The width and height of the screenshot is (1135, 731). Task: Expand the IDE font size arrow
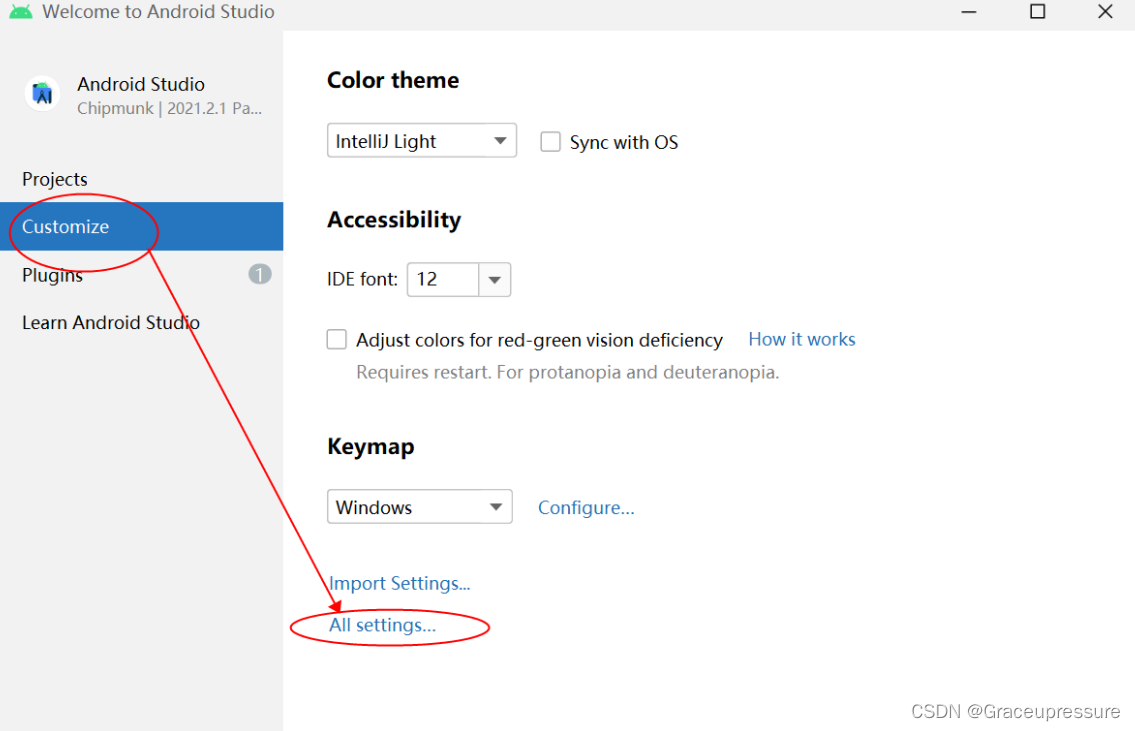tap(494, 279)
